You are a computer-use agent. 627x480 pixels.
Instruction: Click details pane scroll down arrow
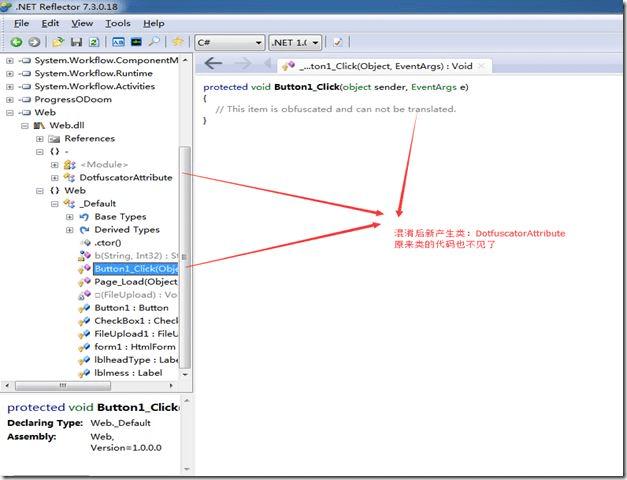186,468
